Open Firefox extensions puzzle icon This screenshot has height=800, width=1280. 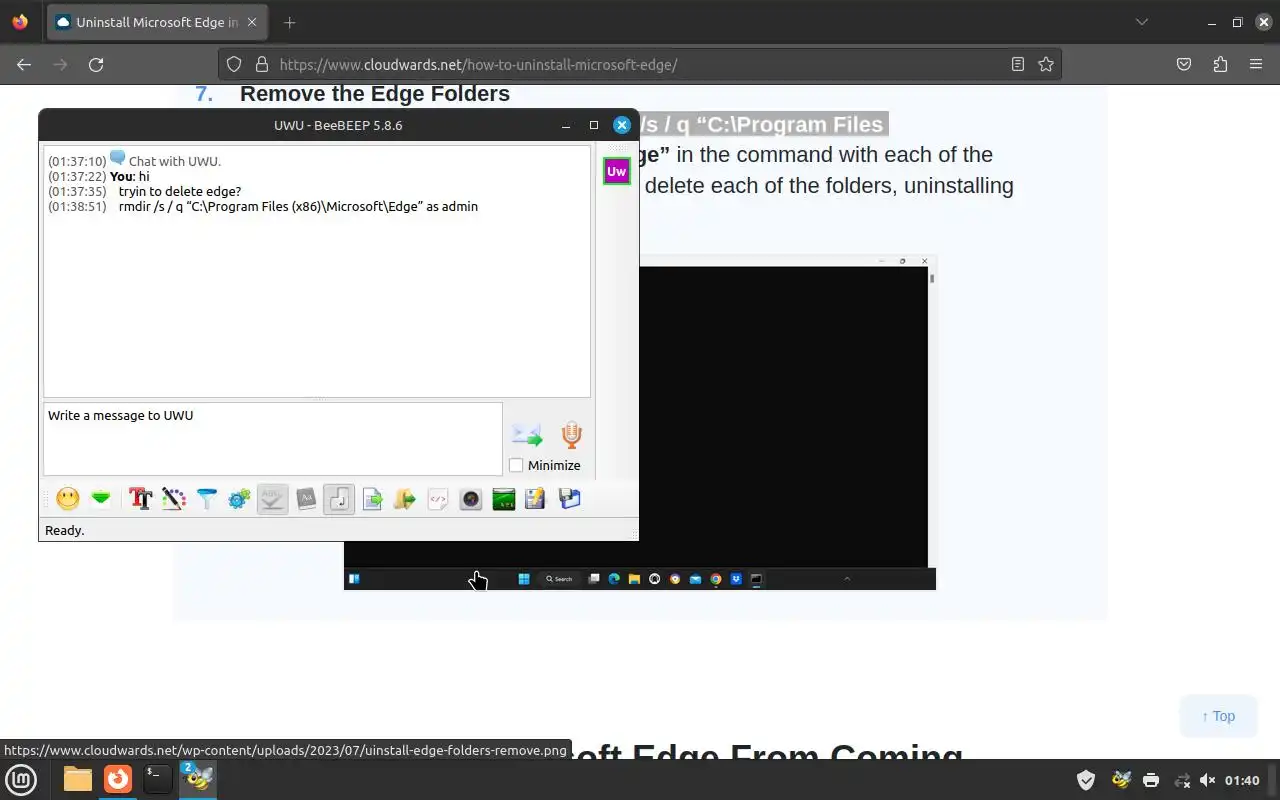(x=1220, y=64)
